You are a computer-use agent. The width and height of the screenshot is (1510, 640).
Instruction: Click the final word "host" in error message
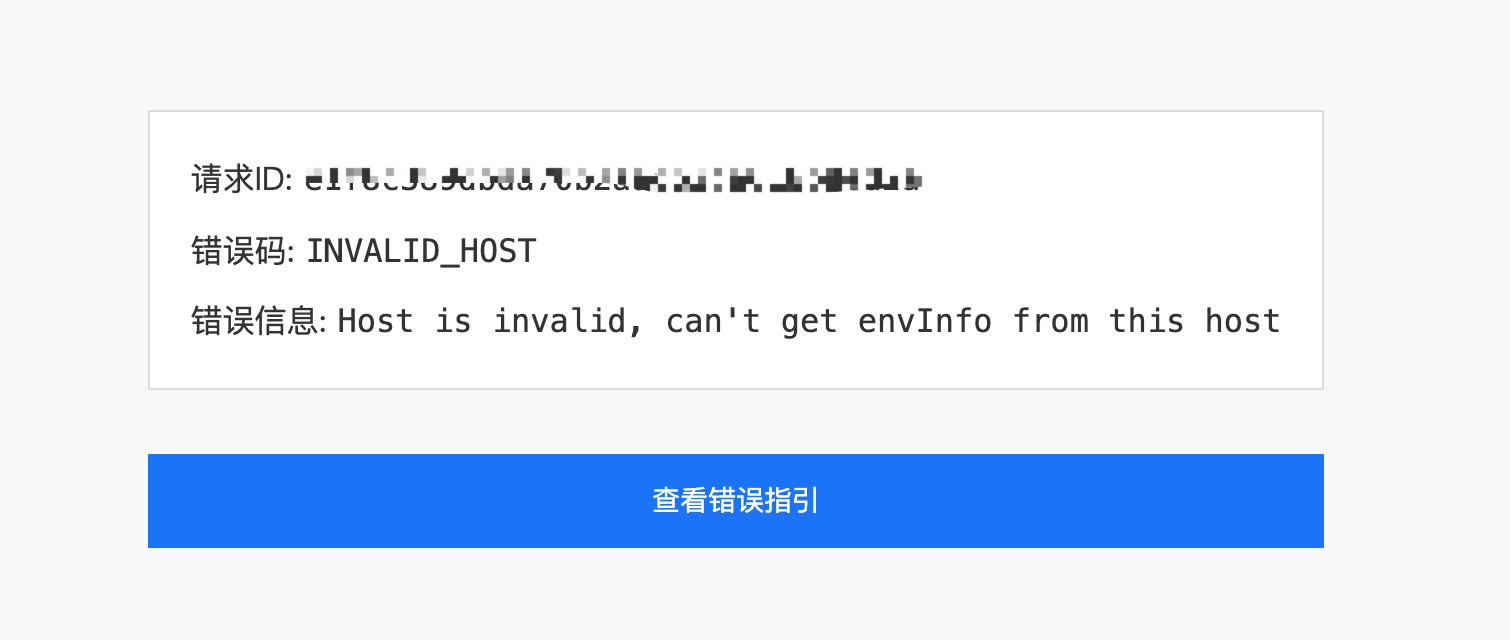pos(1243,321)
